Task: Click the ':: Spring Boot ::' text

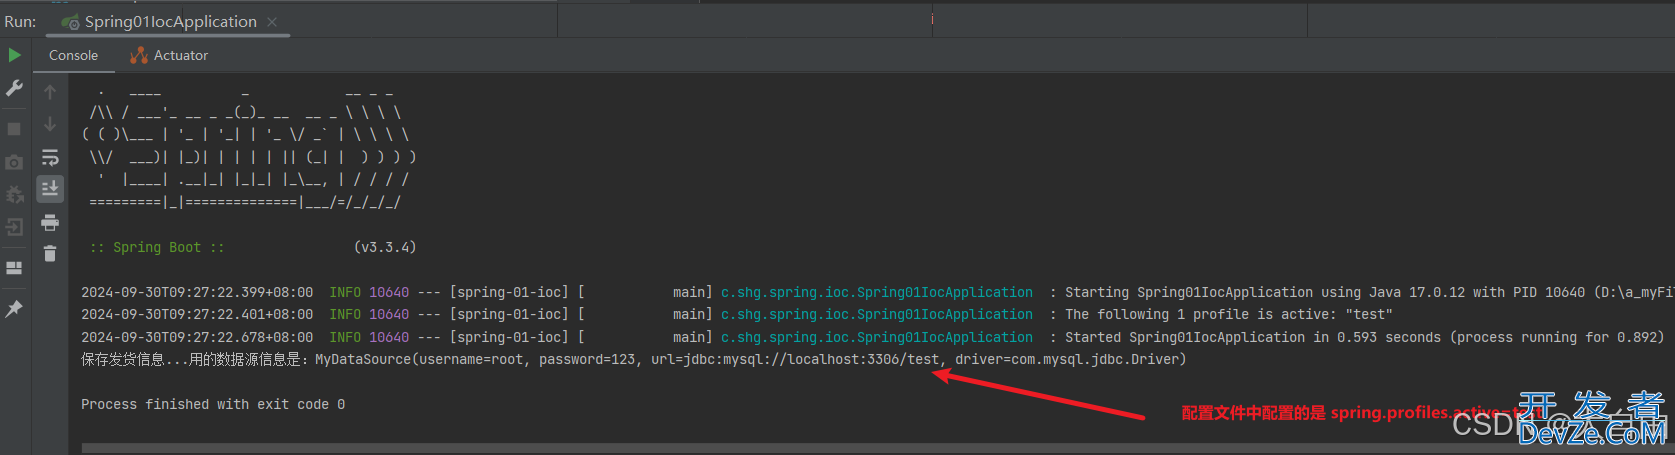Action: pos(157,247)
